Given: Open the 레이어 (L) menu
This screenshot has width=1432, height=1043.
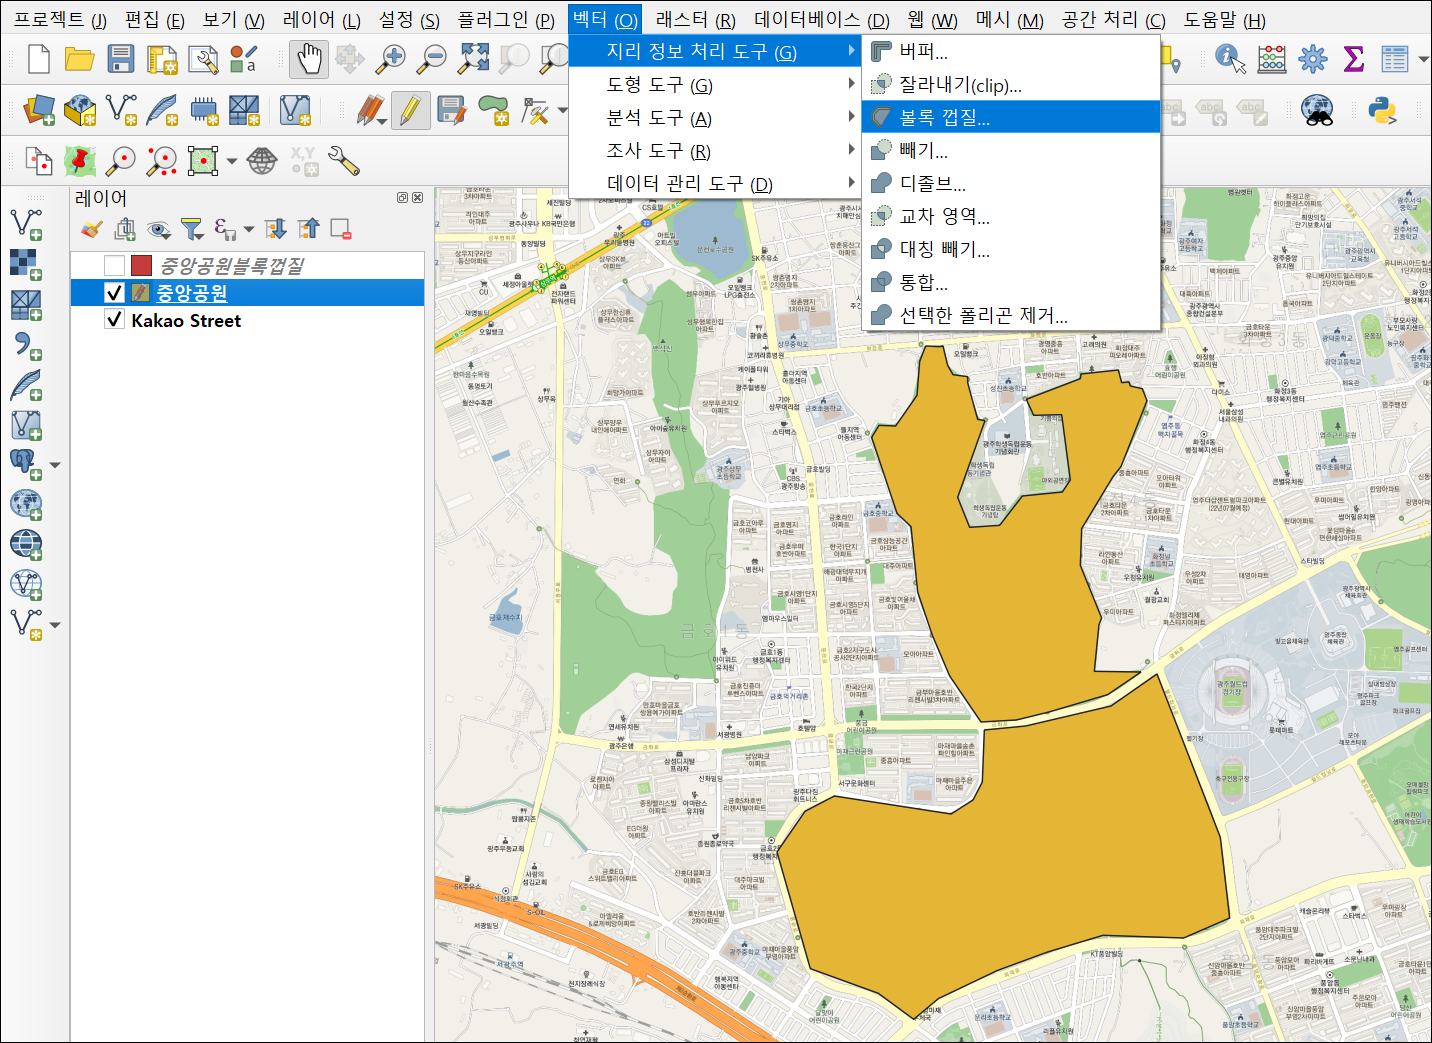Looking at the screenshot, I should (x=322, y=20).
